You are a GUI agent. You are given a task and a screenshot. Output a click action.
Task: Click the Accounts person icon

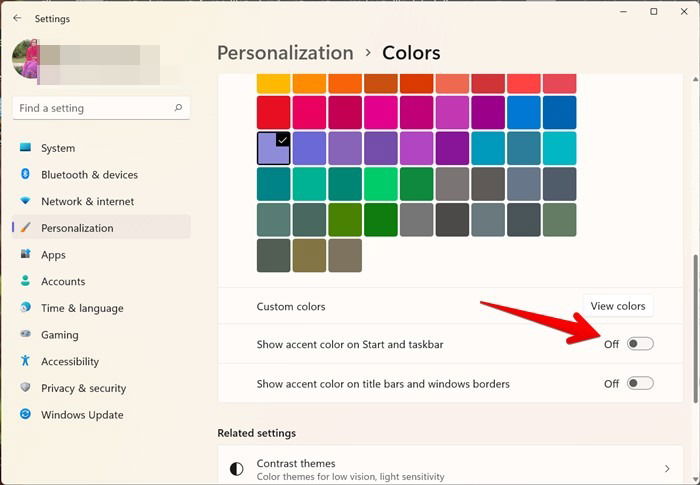click(25, 281)
